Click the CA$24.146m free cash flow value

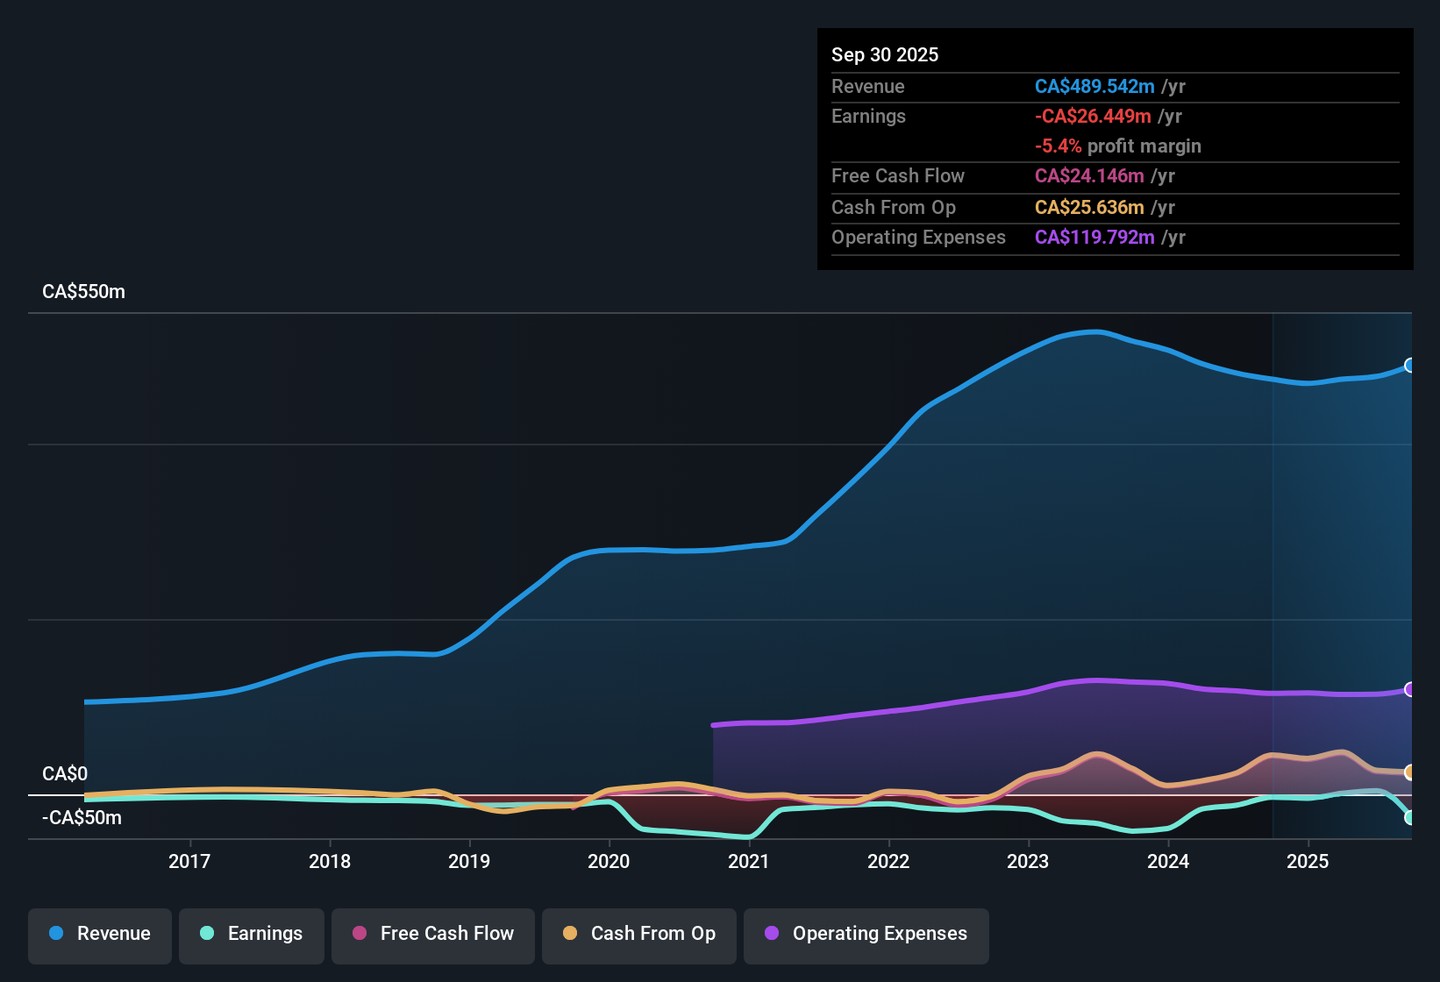(x=1090, y=176)
